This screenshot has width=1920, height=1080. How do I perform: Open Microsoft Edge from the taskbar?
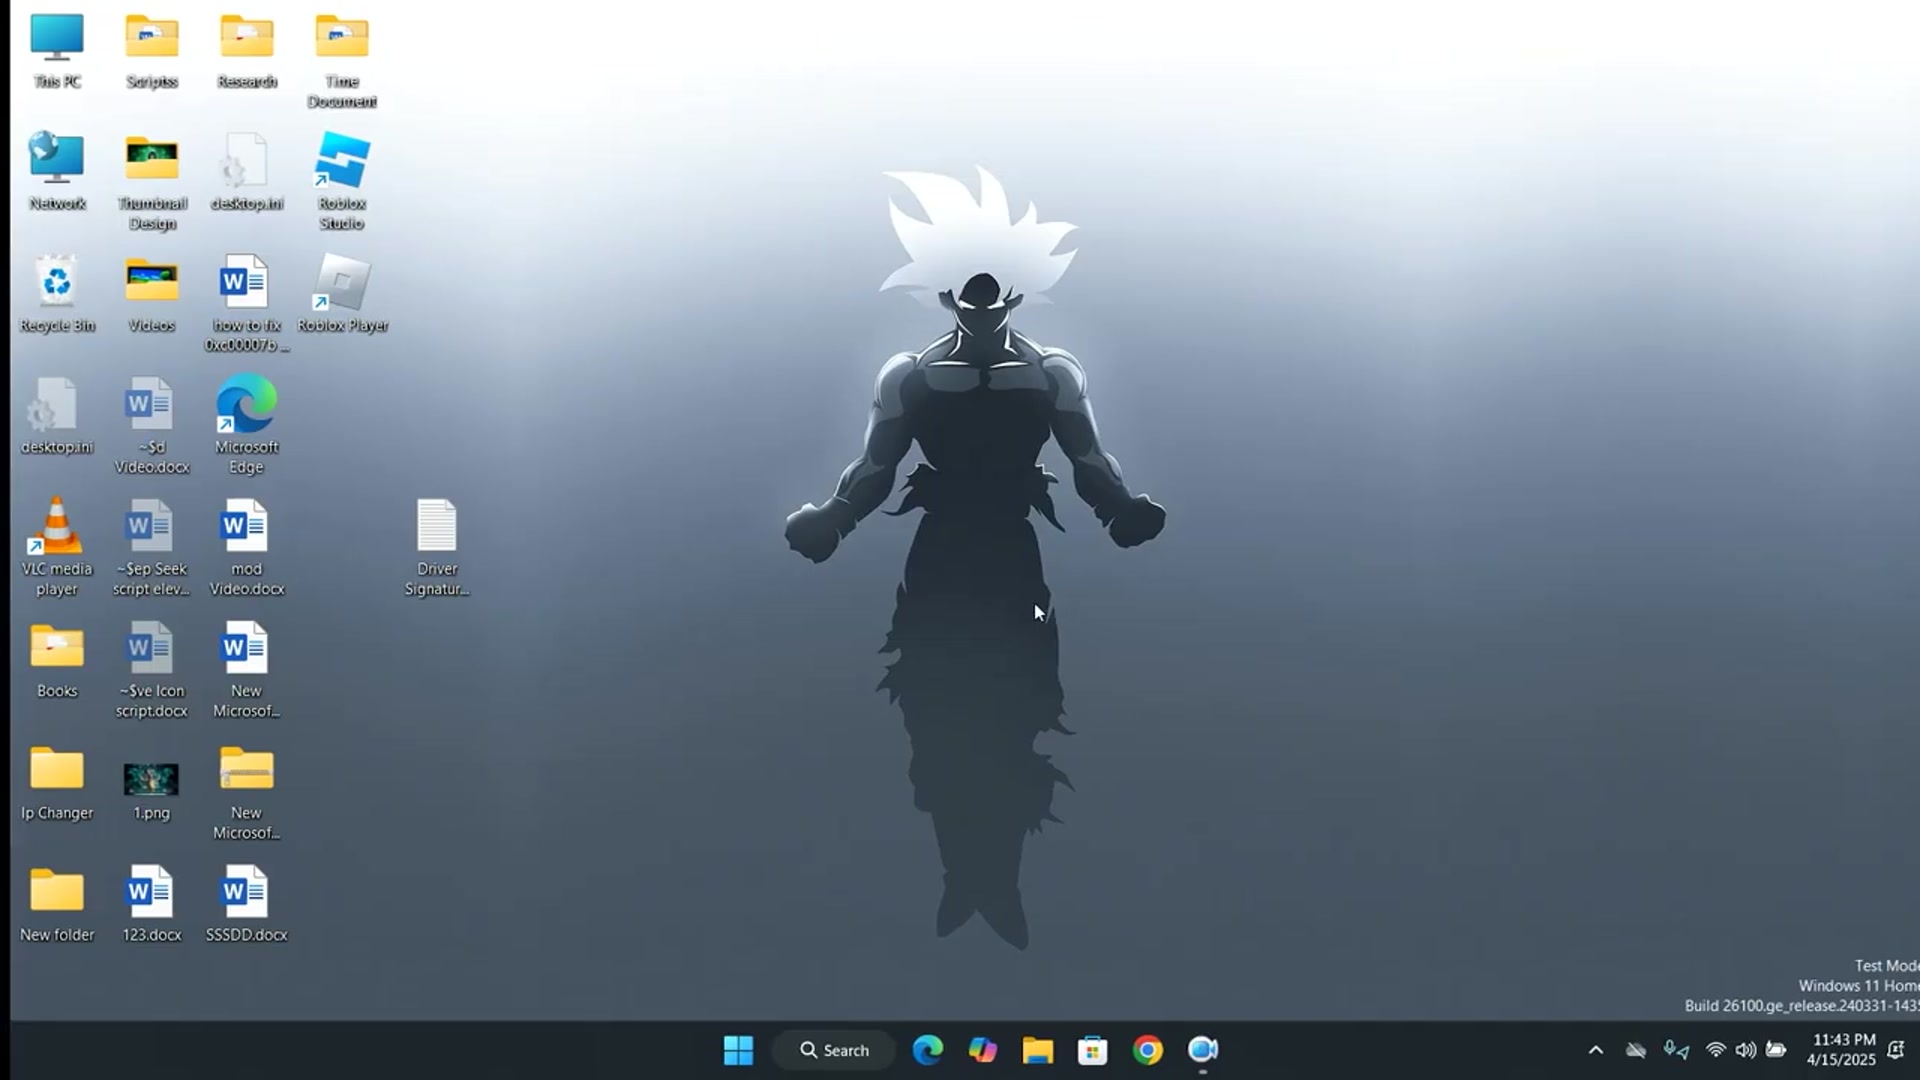(x=928, y=1050)
